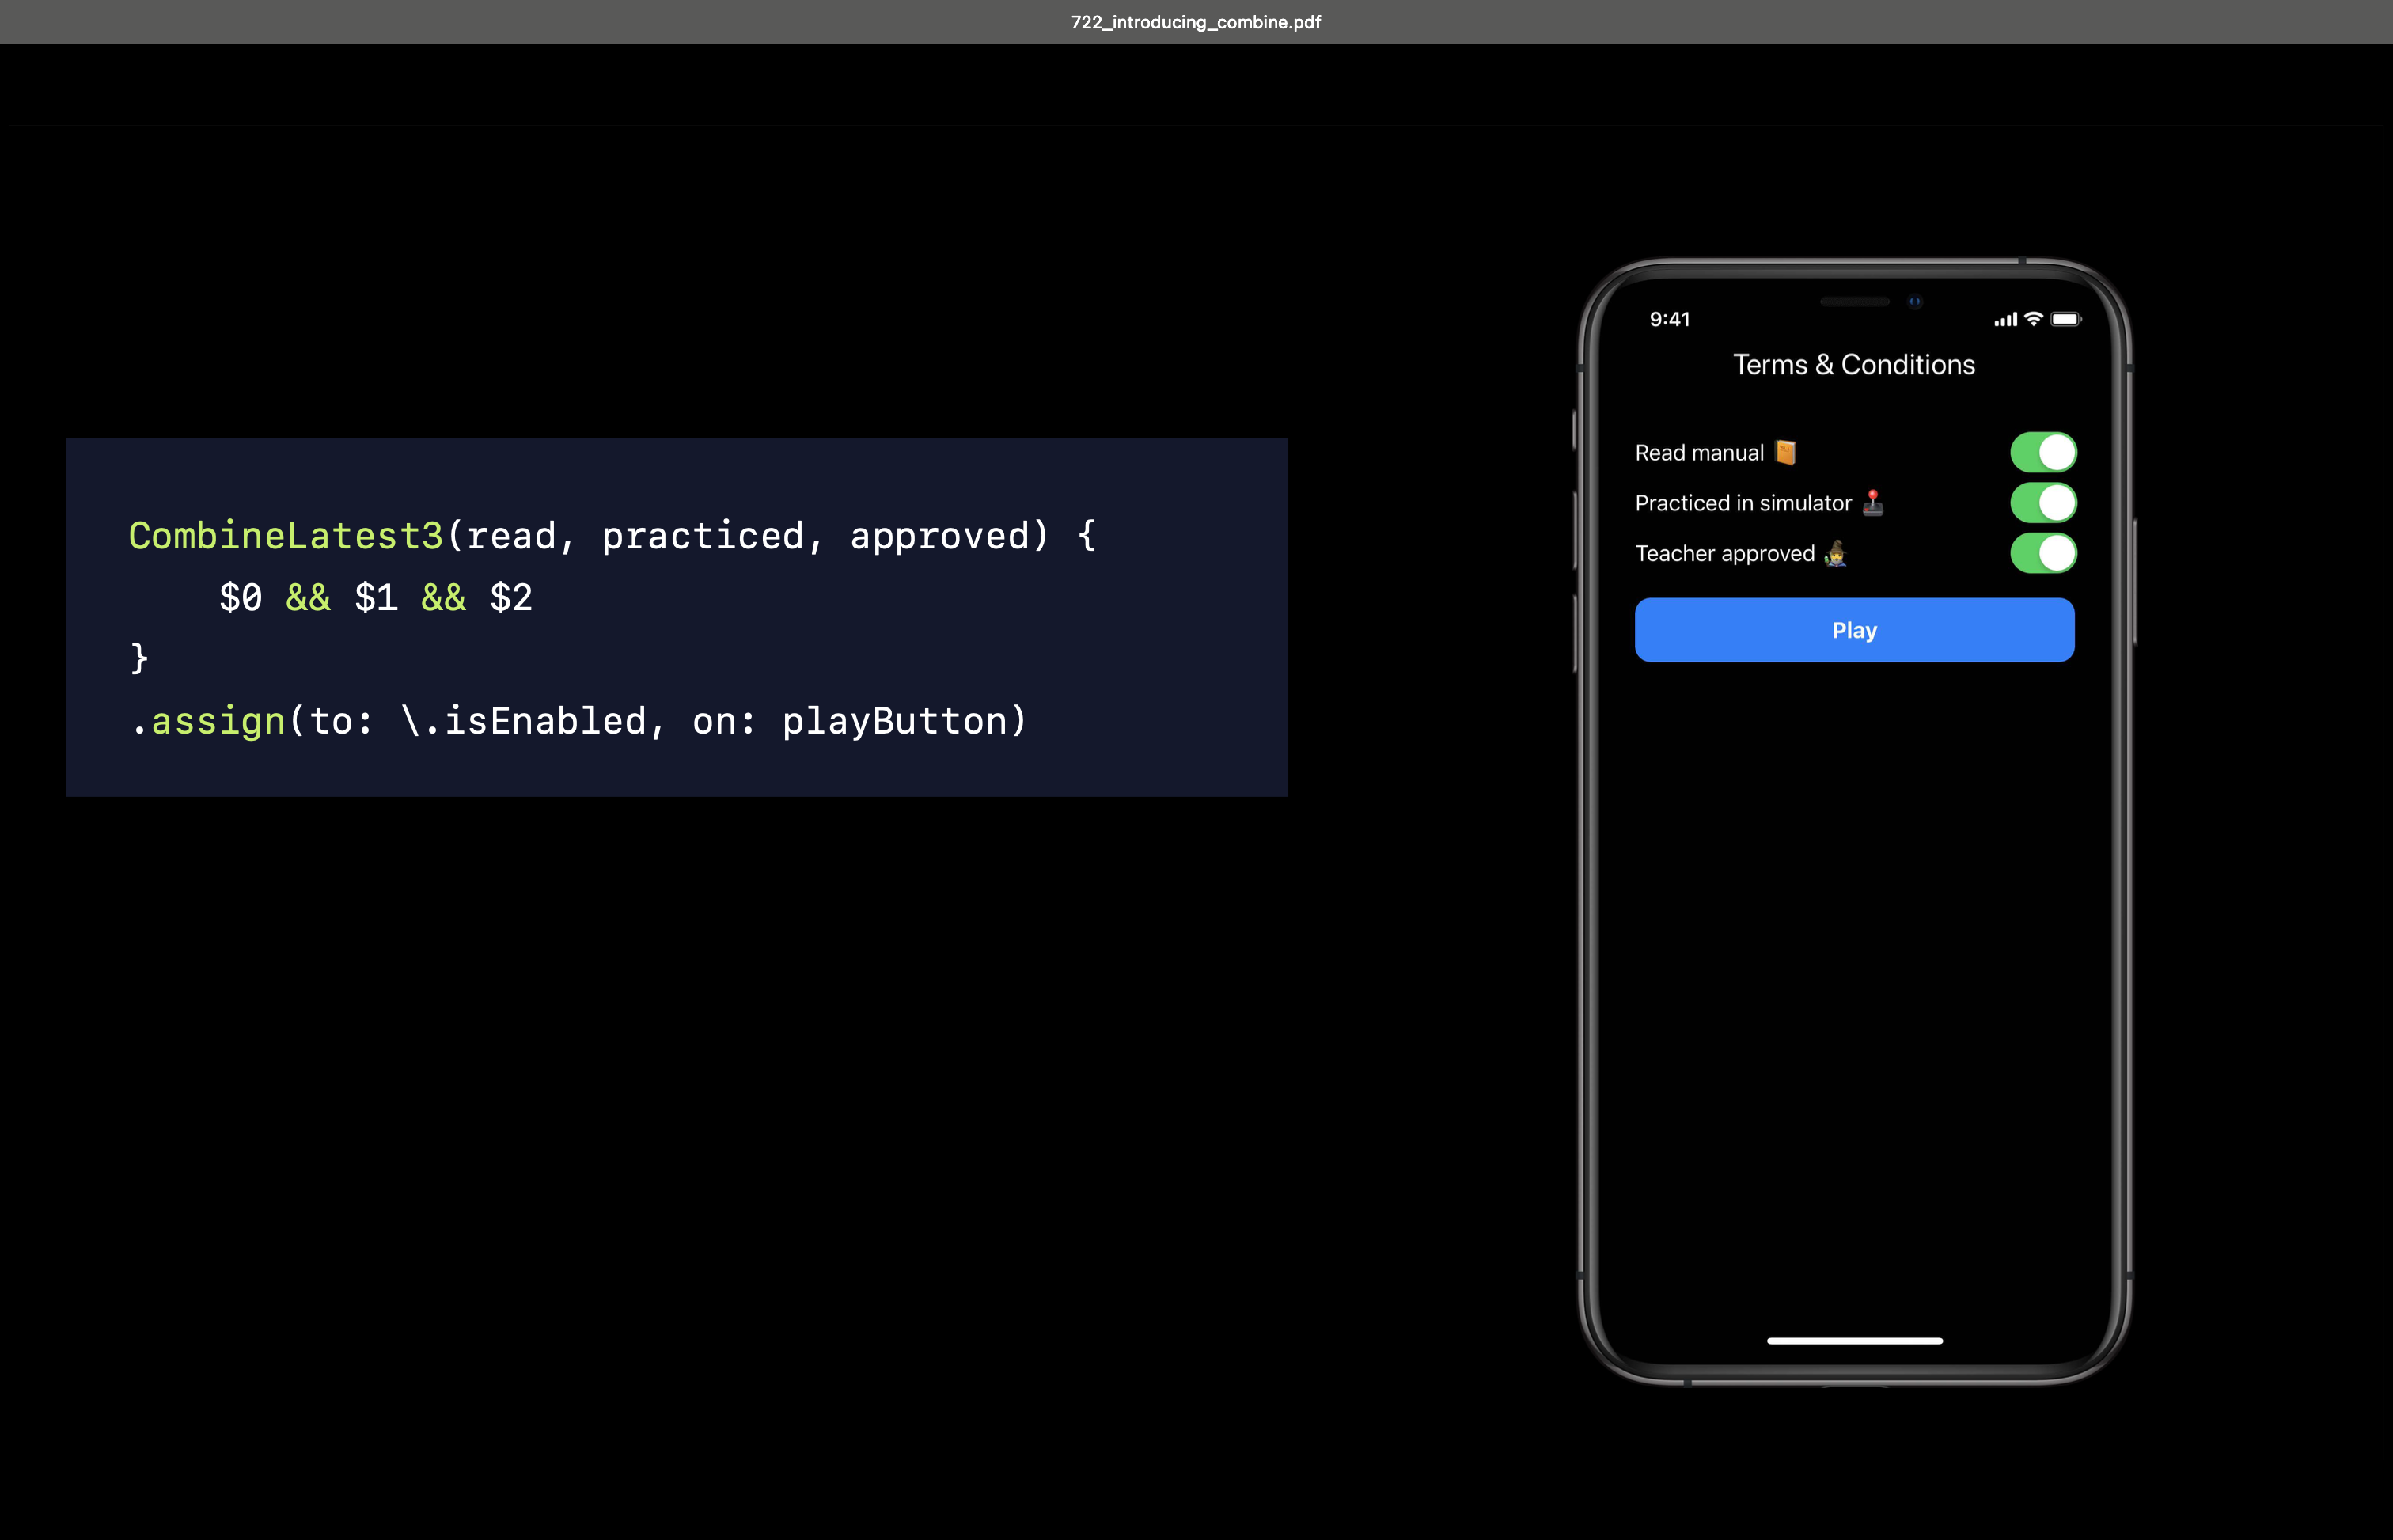Image resolution: width=2393 pixels, height=1540 pixels.
Task: Turn off the Read manual switch
Action: [x=2043, y=452]
